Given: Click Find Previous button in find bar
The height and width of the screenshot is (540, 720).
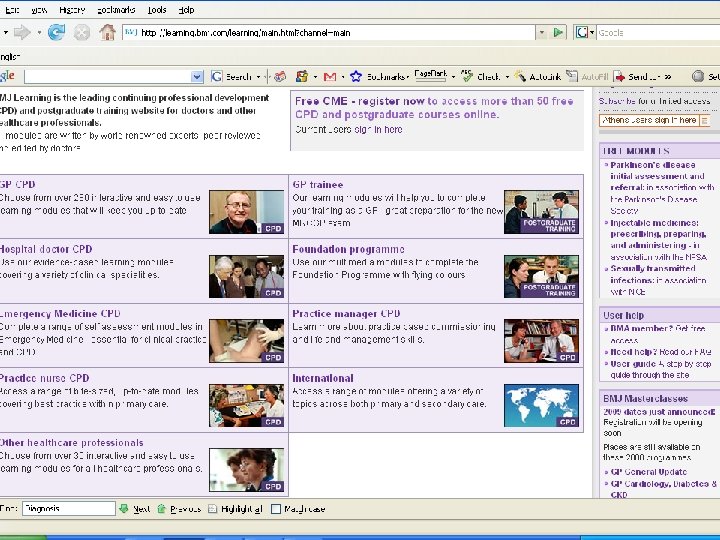Looking at the screenshot, I should [x=179, y=509].
